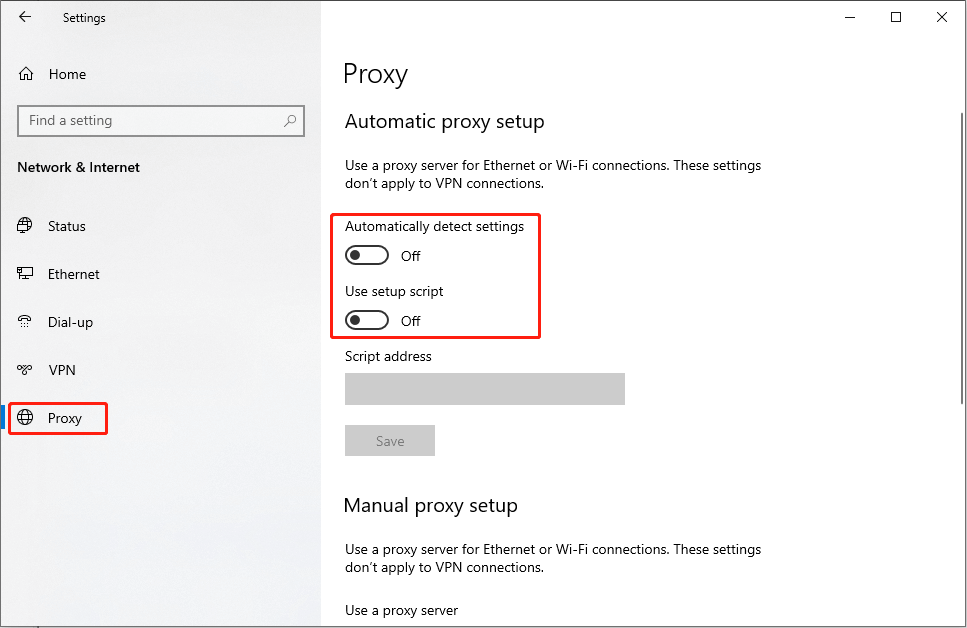The height and width of the screenshot is (628, 967).
Task: Select the VPN sidebar icon
Action: (24, 370)
